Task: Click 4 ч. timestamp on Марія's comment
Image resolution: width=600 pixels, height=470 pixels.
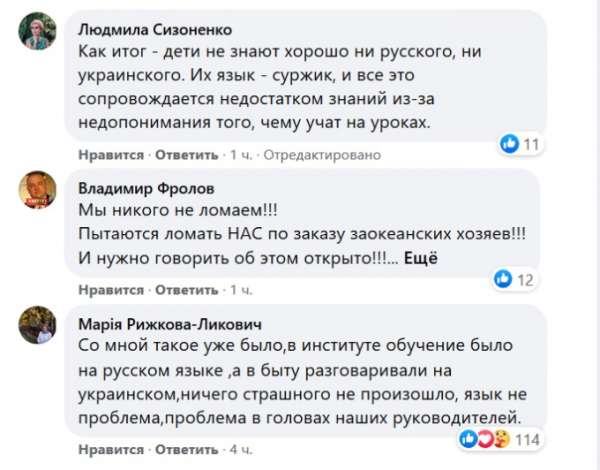Action: pyautogui.click(x=241, y=449)
